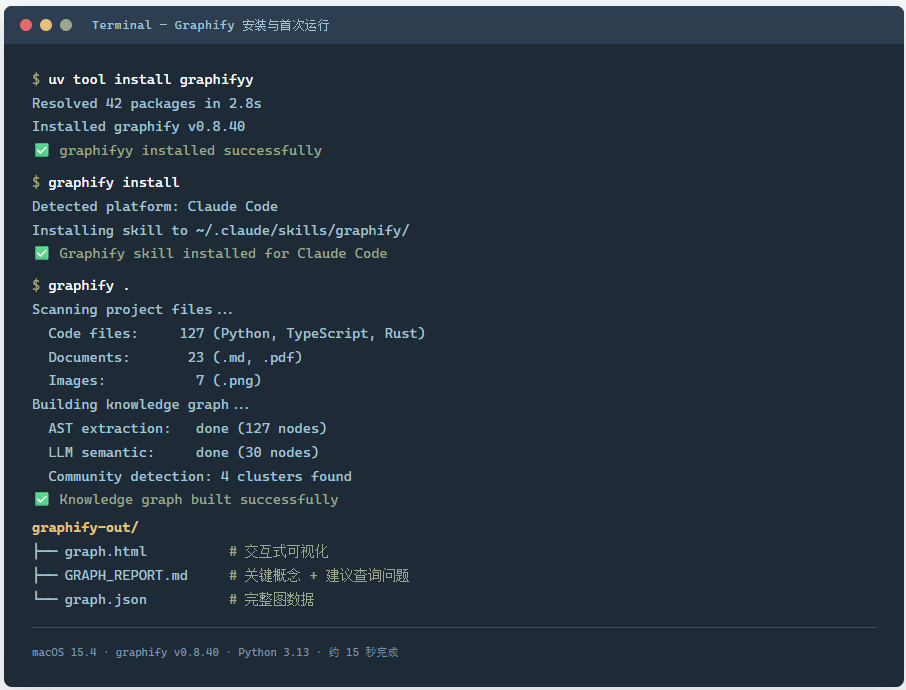Click the yellow minimize window button

click(x=46, y=25)
